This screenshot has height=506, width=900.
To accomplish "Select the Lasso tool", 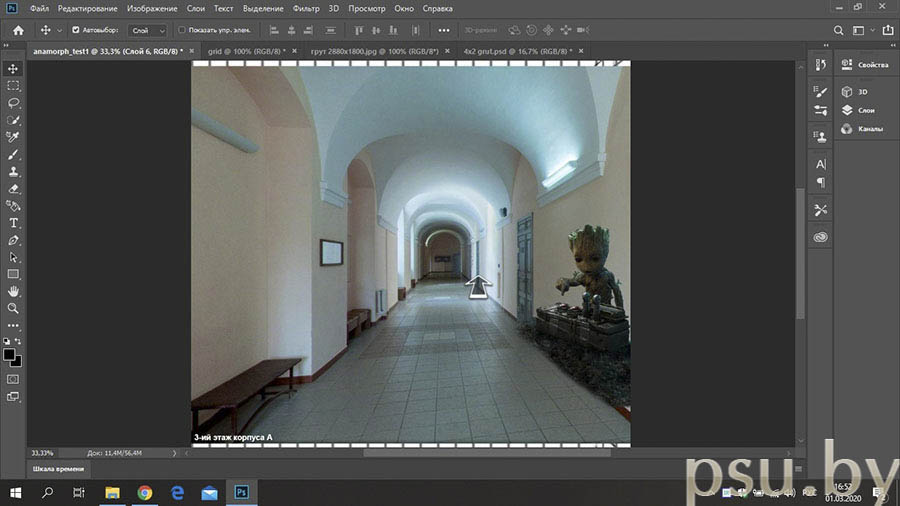I will point(13,103).
